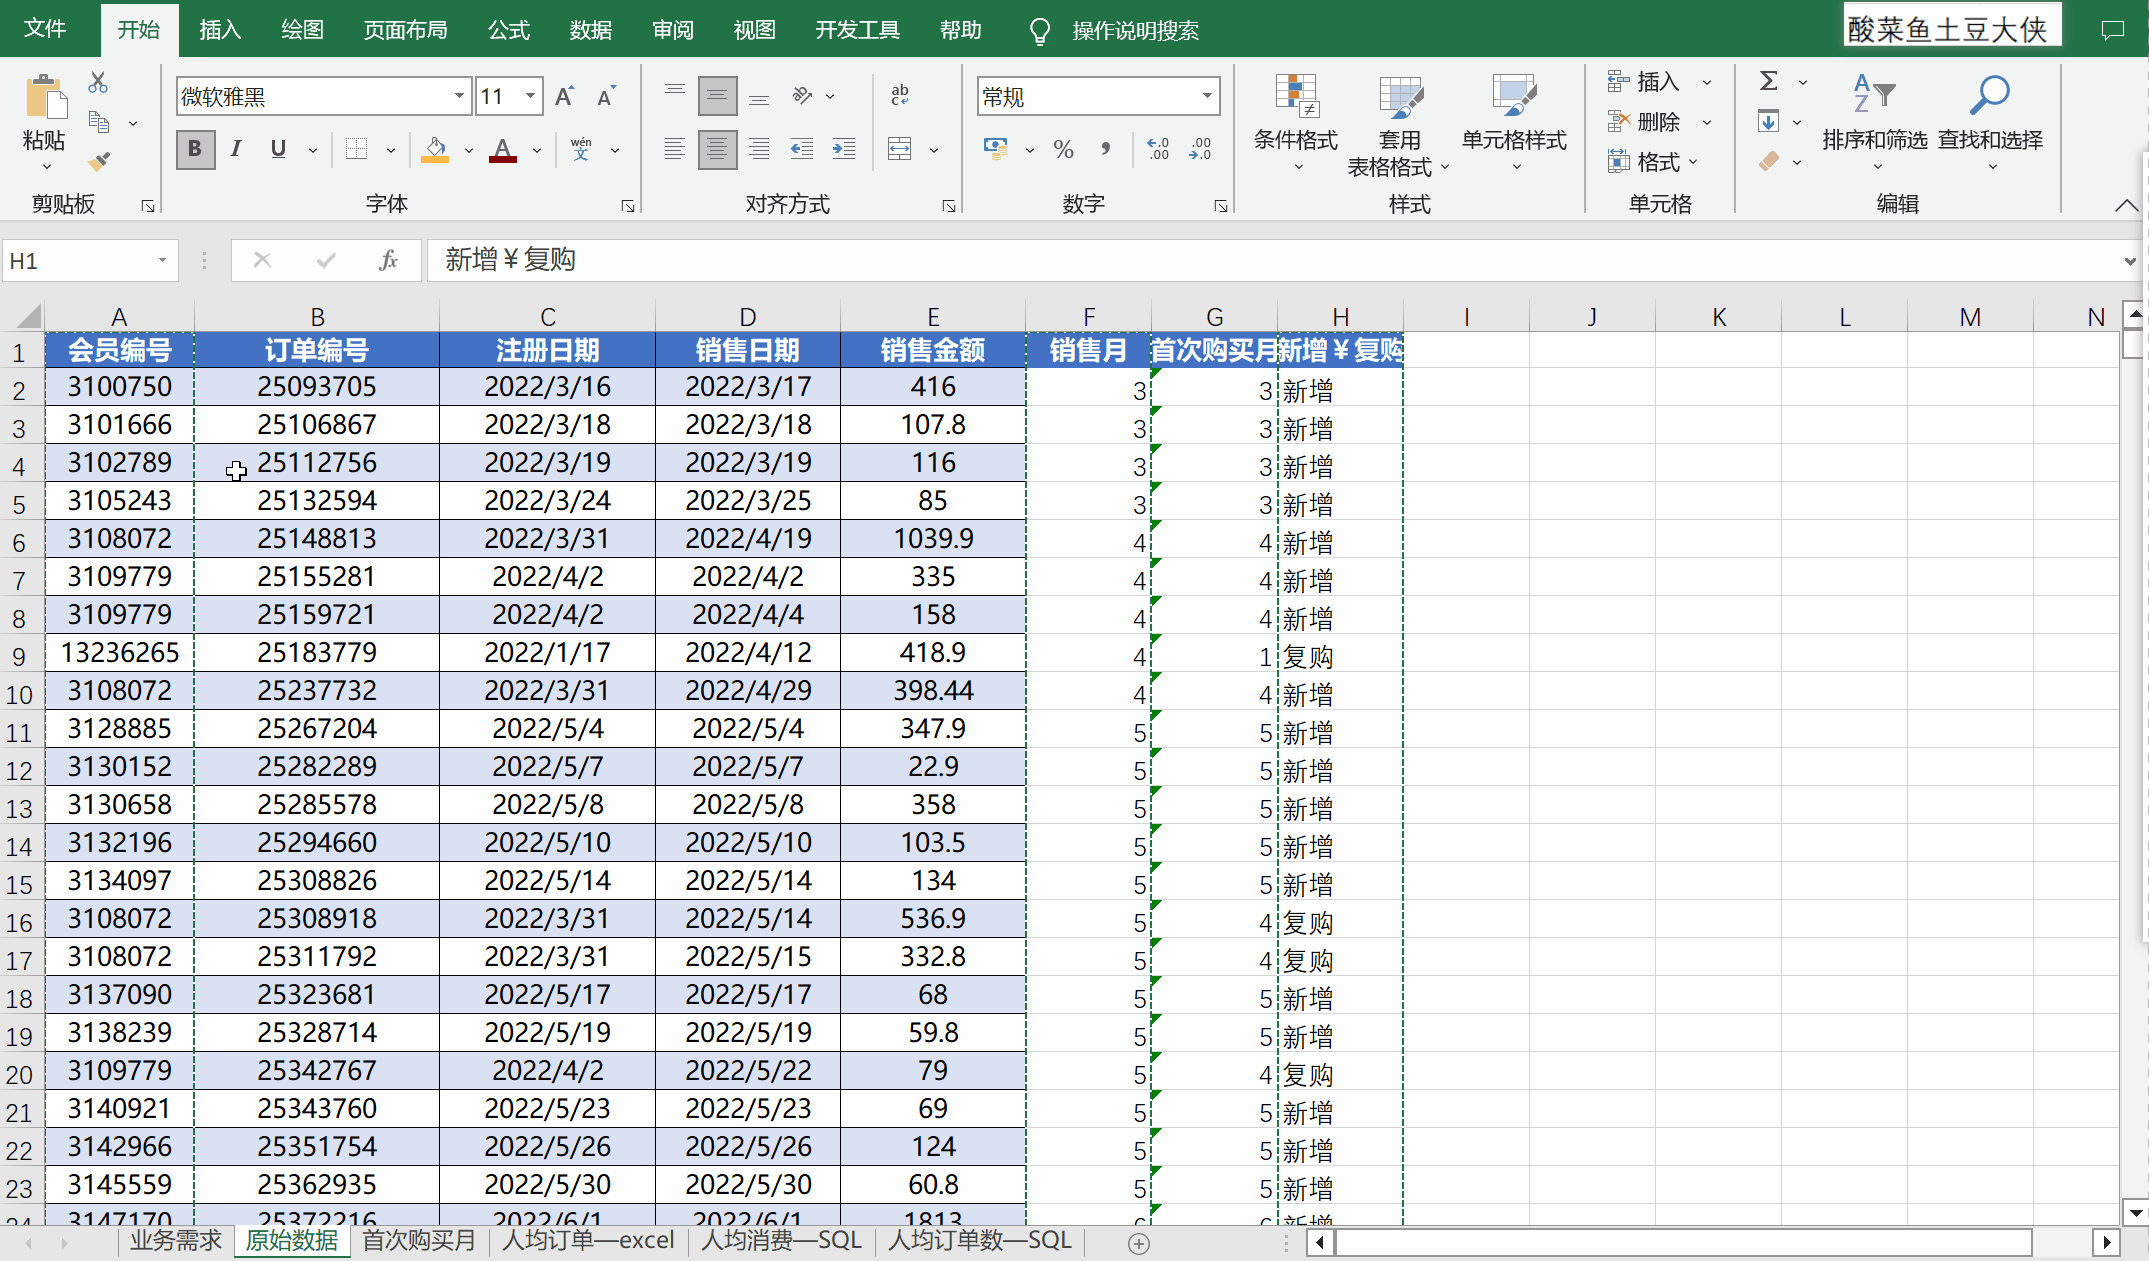Toggle Italic formatting button

(236, 150)
